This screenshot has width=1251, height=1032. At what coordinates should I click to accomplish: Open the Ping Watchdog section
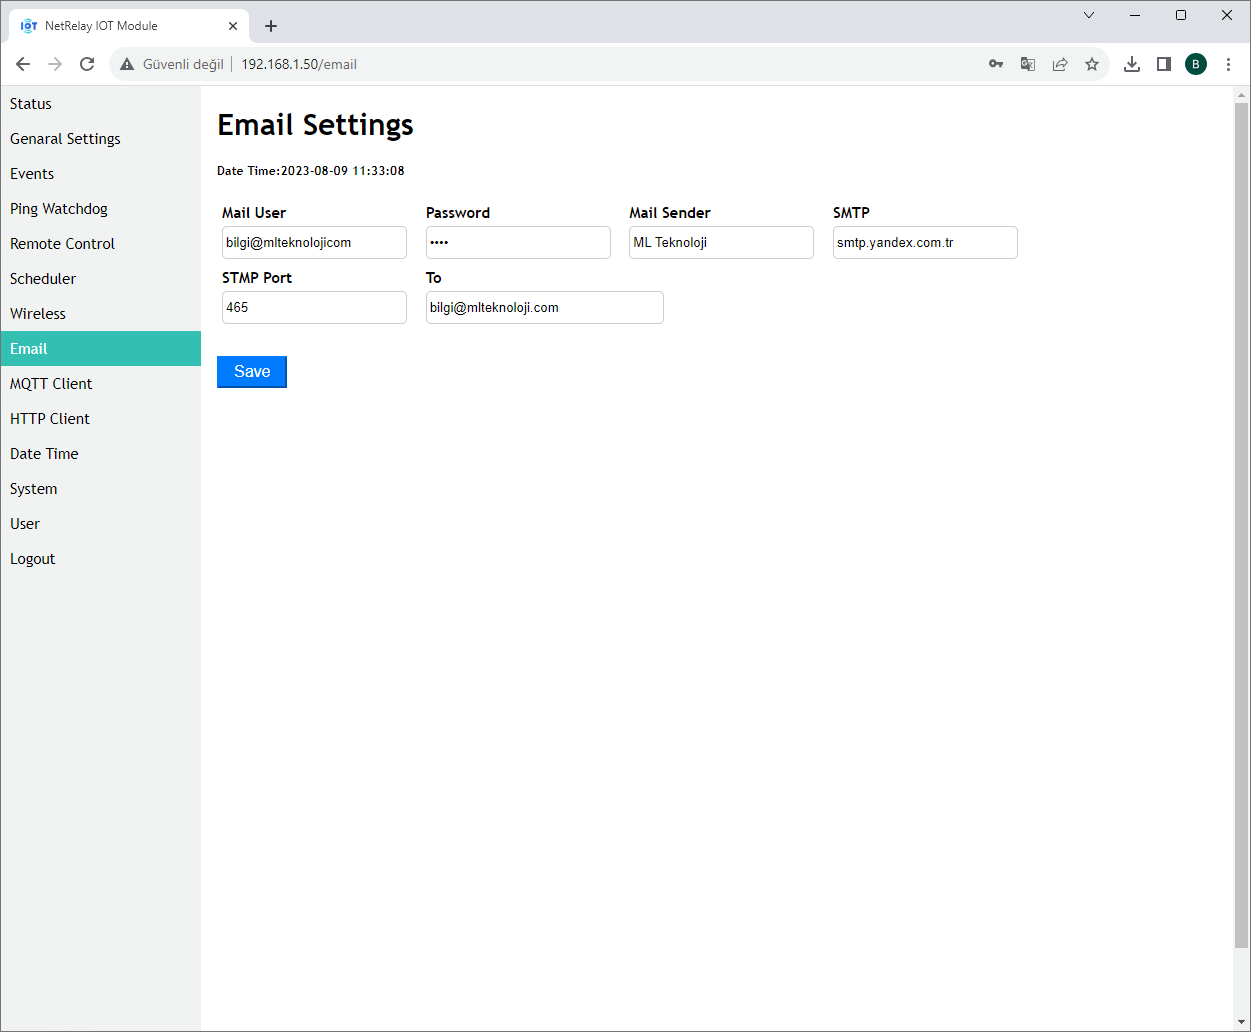58,208
